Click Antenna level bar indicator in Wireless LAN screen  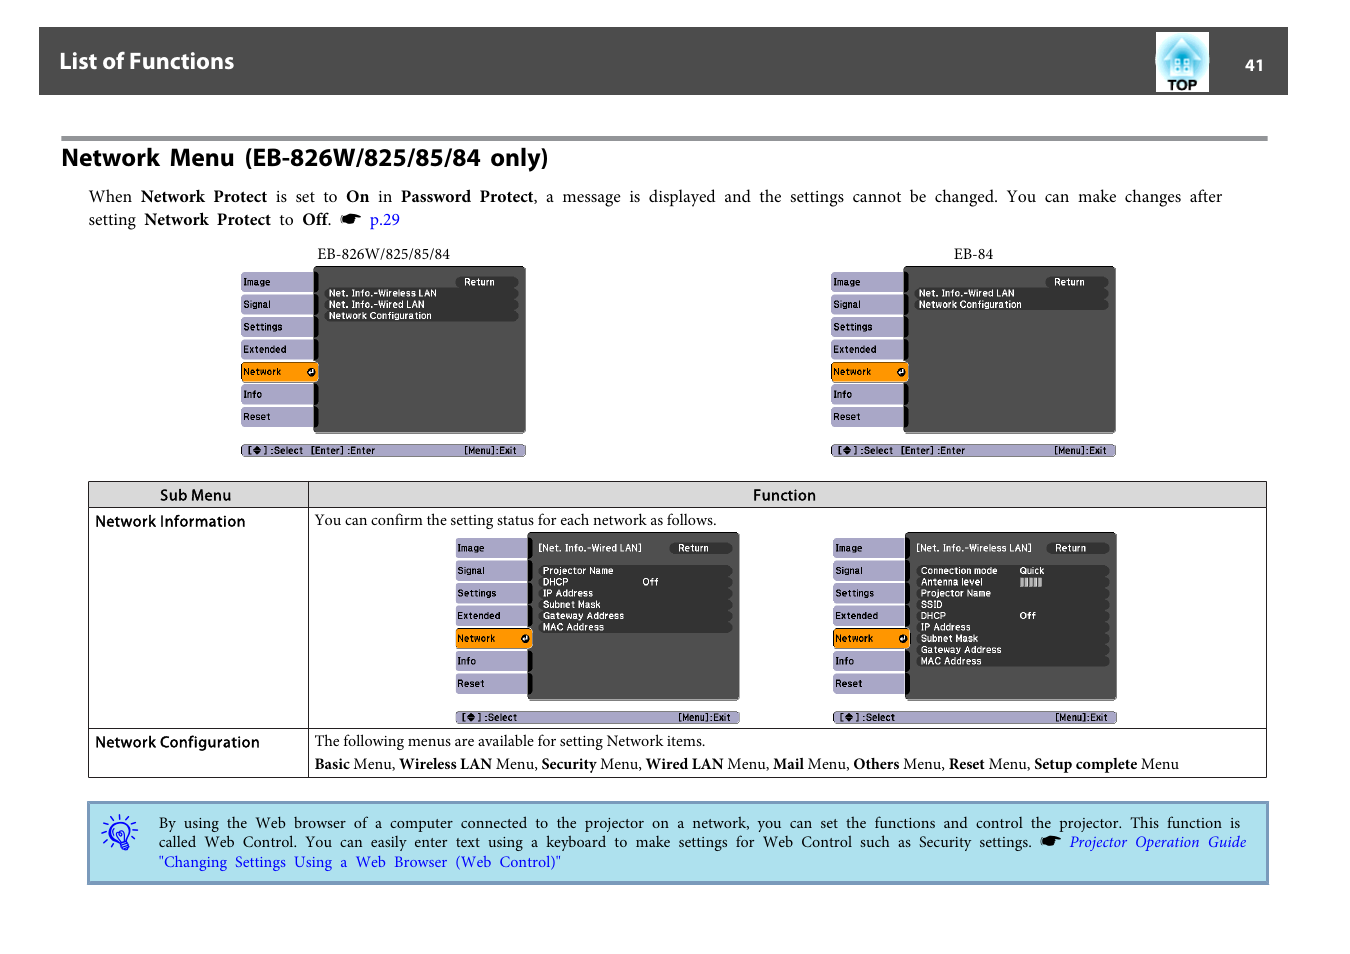point(1031,582)
